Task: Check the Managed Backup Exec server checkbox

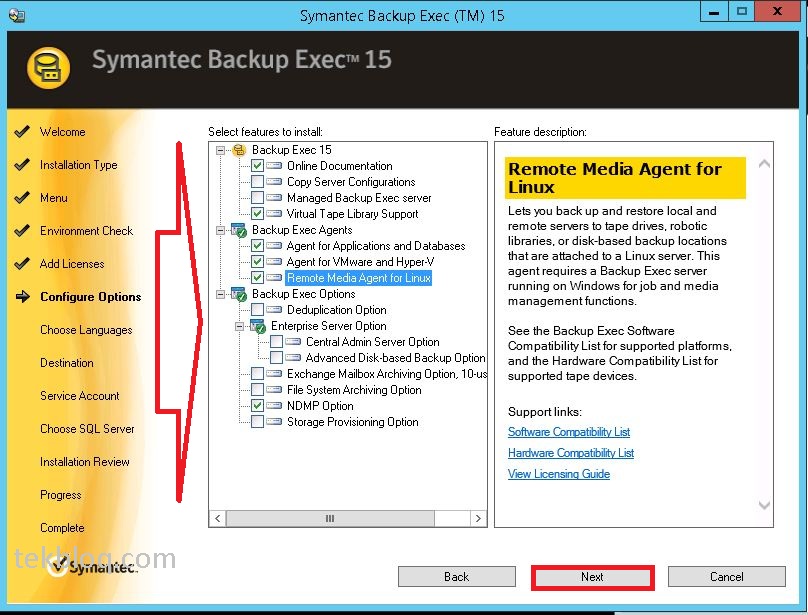Action: (x=257, y=198)
